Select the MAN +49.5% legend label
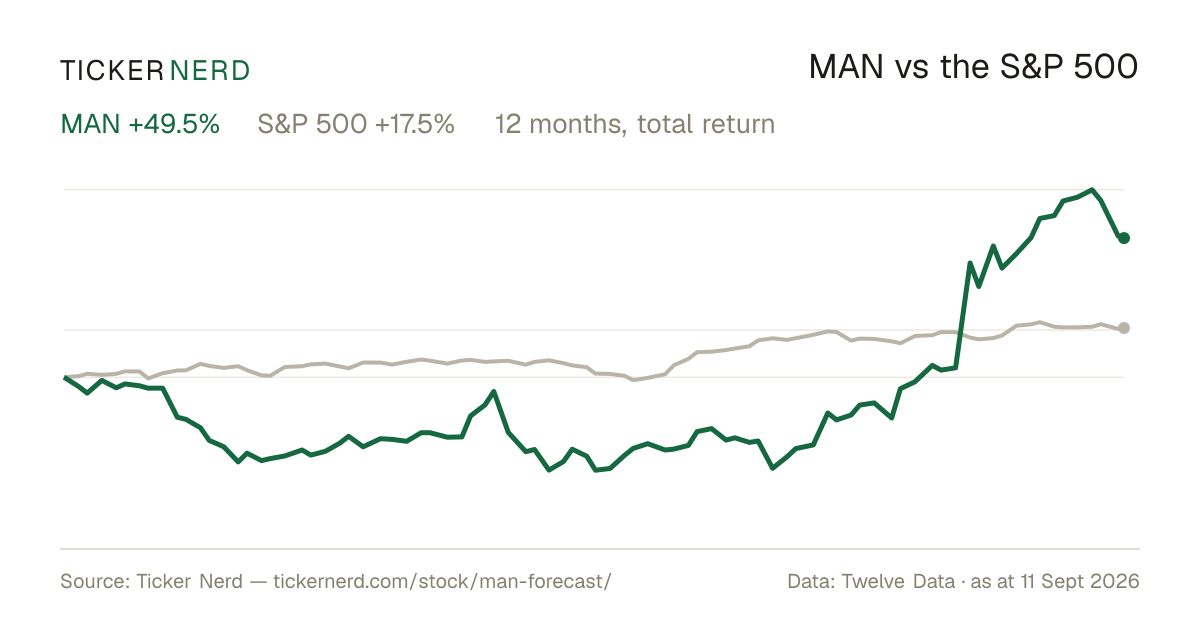This screenshot has width=1200, height=630. click(x=140, y=124)
